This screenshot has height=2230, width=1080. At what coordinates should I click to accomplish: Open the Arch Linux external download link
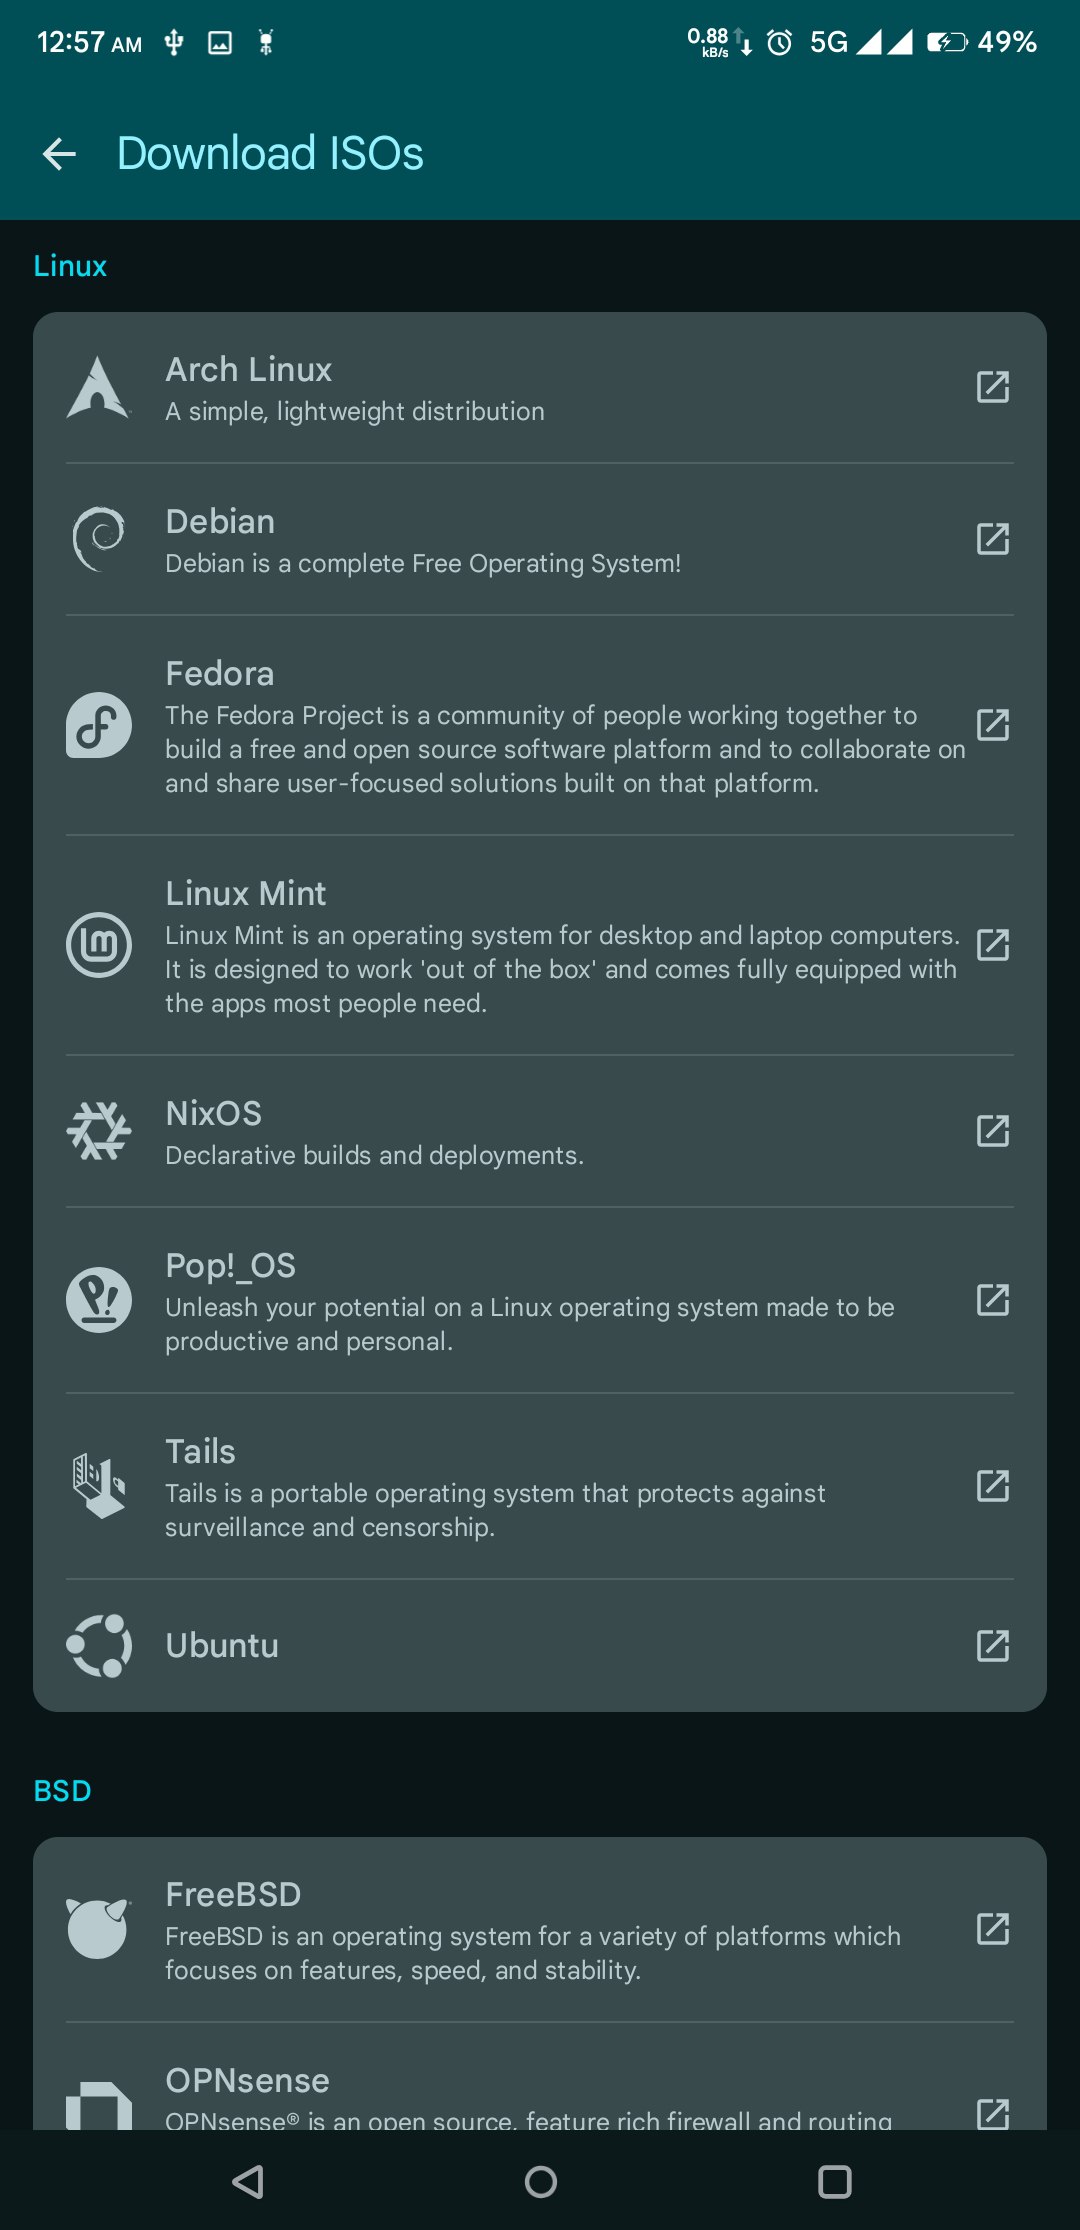point(993,388)
